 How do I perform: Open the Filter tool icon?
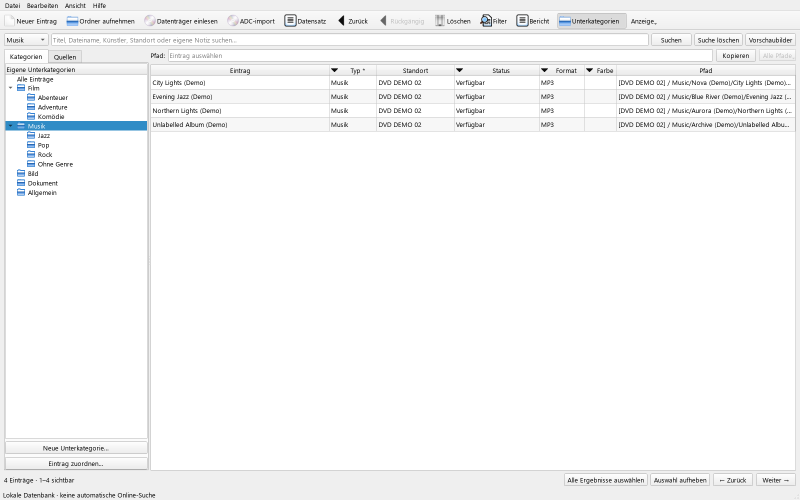(x=486, y=21)
